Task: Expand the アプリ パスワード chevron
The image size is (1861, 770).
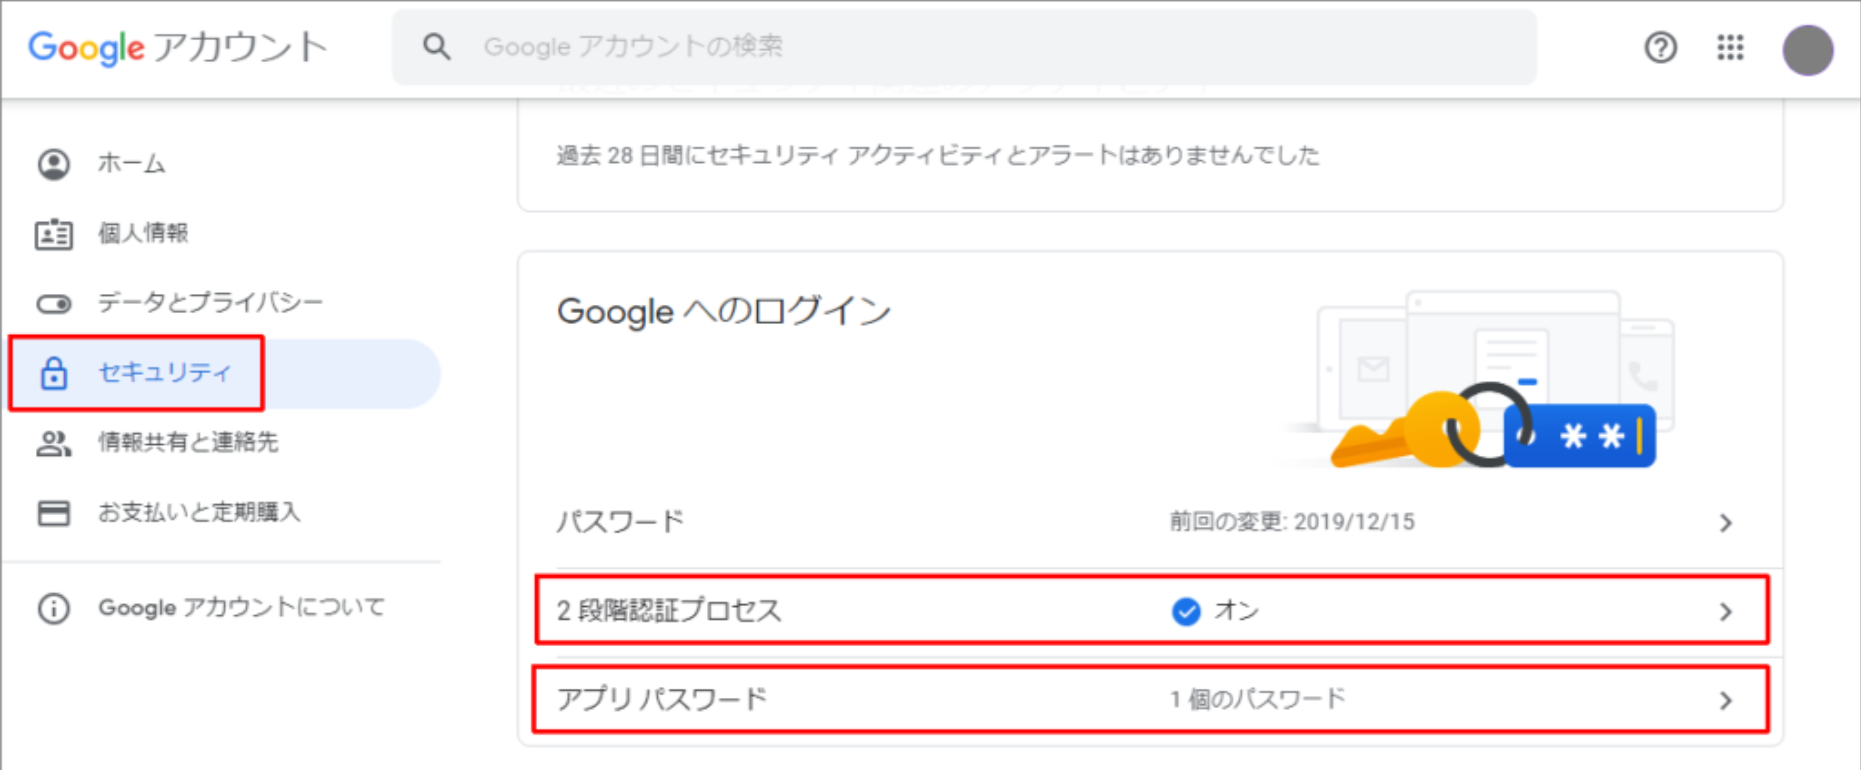Action: pyautogui.click(x=1725, y=700)
